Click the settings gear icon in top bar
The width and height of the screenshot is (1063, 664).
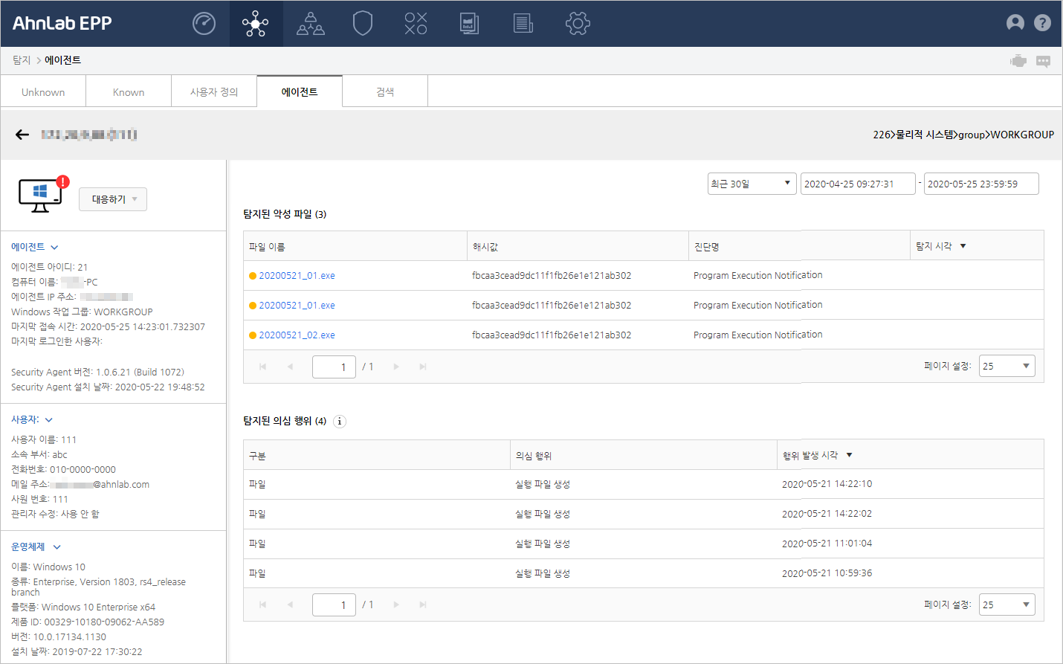tap(577, 23)
